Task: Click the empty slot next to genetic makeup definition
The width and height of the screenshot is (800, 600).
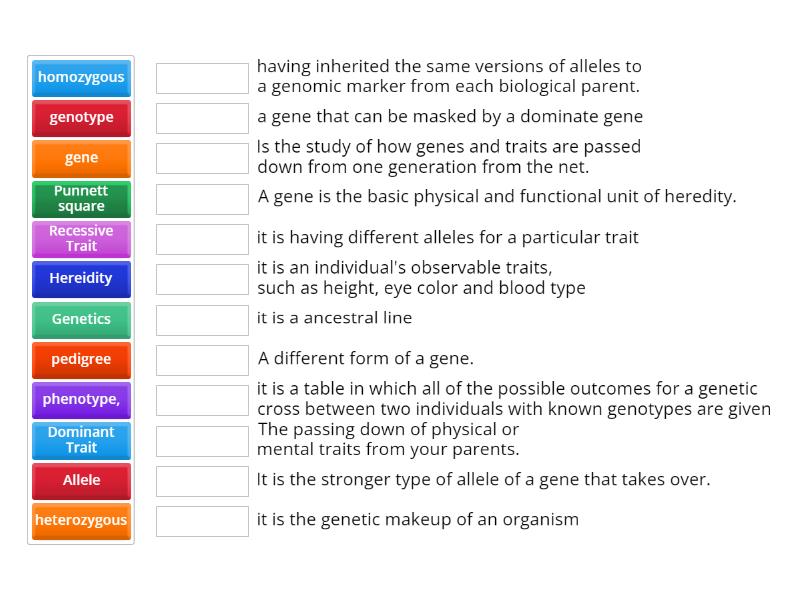Action: [x=202, y=520]
